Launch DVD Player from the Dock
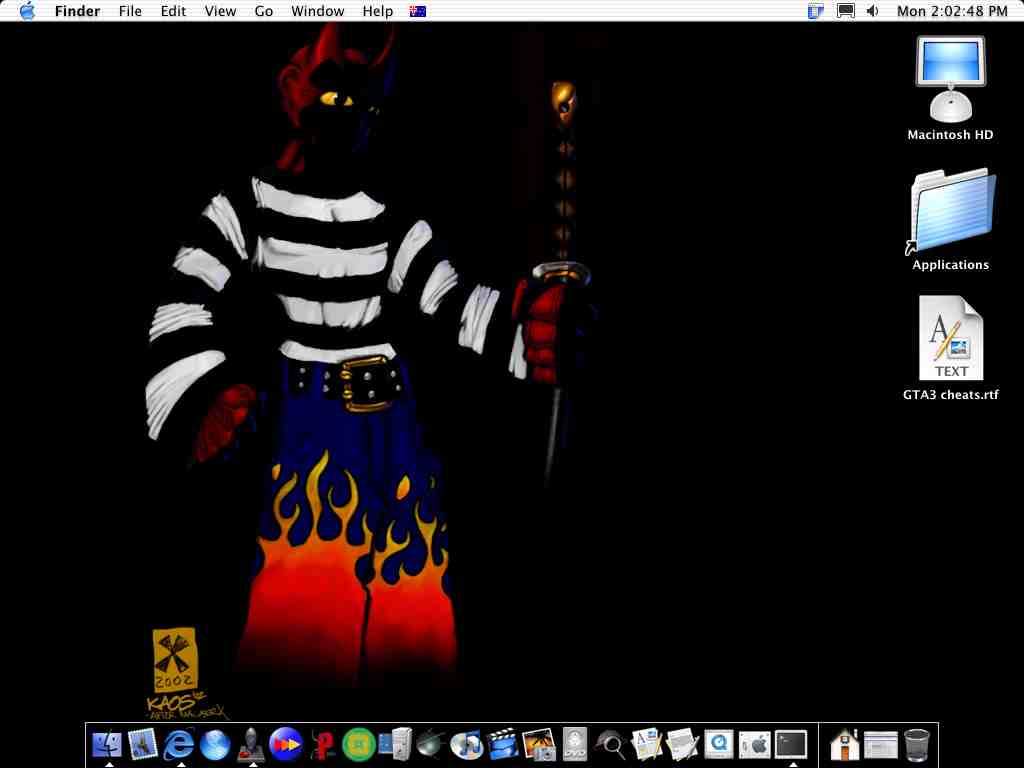Viewport: 1024px width, 768px height. point(575,744)
